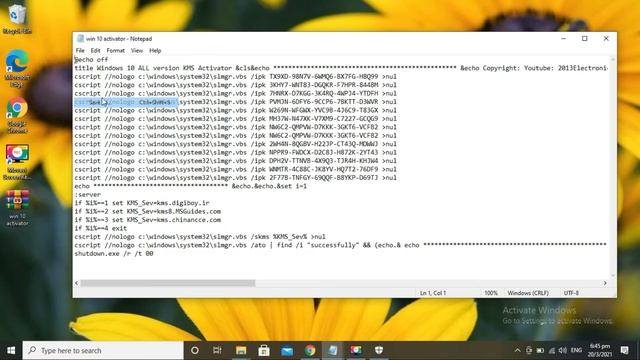Image resolution: width=640 pixels, height=360 pixels.
Task: Click 'UTF-8' encoding in status bar
Action: click(x=571, y=293)
